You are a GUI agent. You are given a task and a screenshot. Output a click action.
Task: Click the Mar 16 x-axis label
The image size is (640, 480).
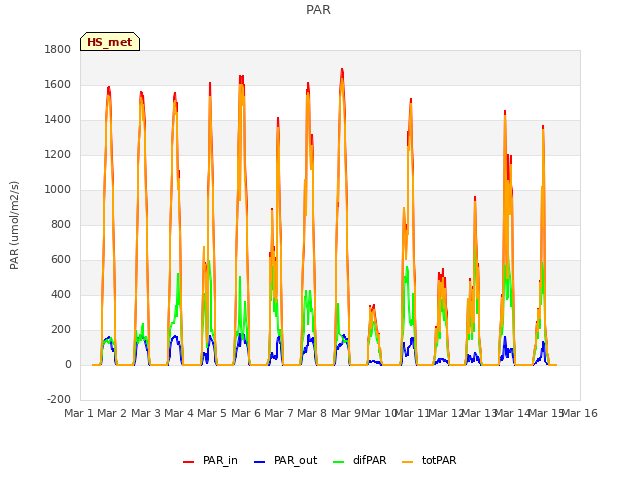click(x=580, y=413)
